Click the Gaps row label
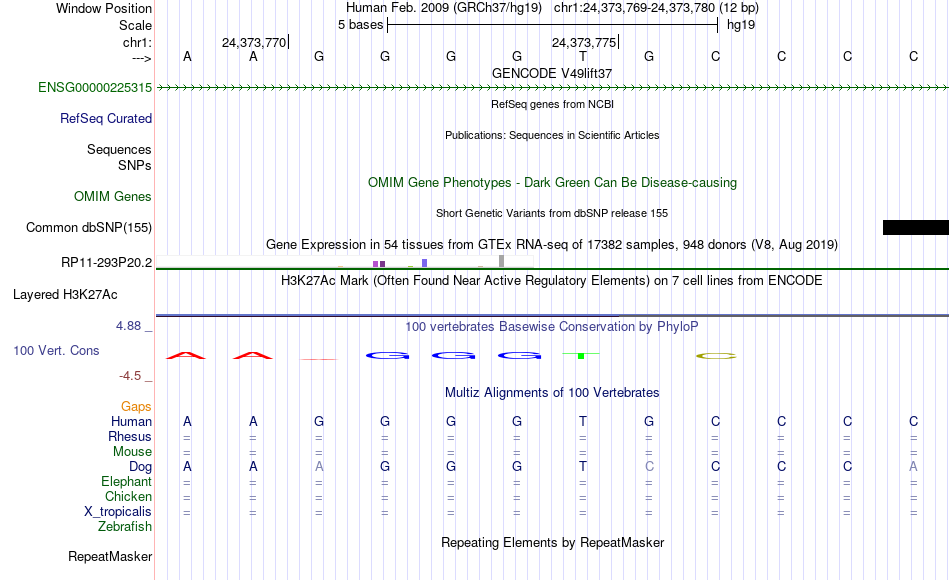 pyautogui.click(x=136, y=407)
